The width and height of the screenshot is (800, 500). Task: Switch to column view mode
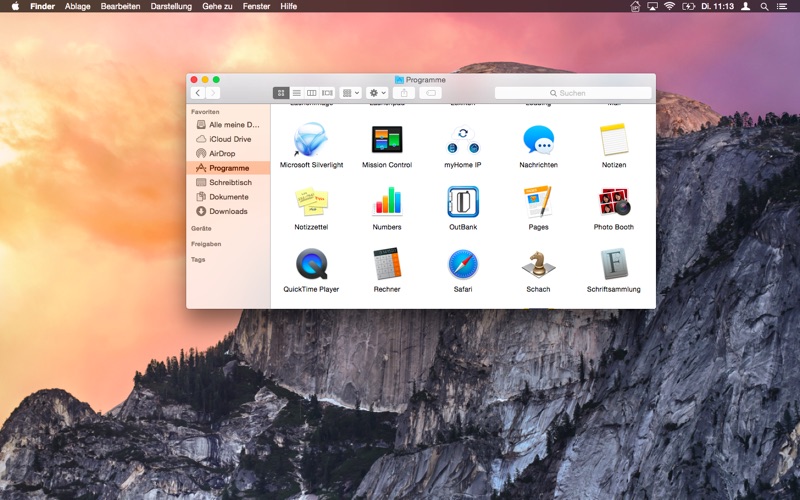pyautogui.click(x=312, y=93)
